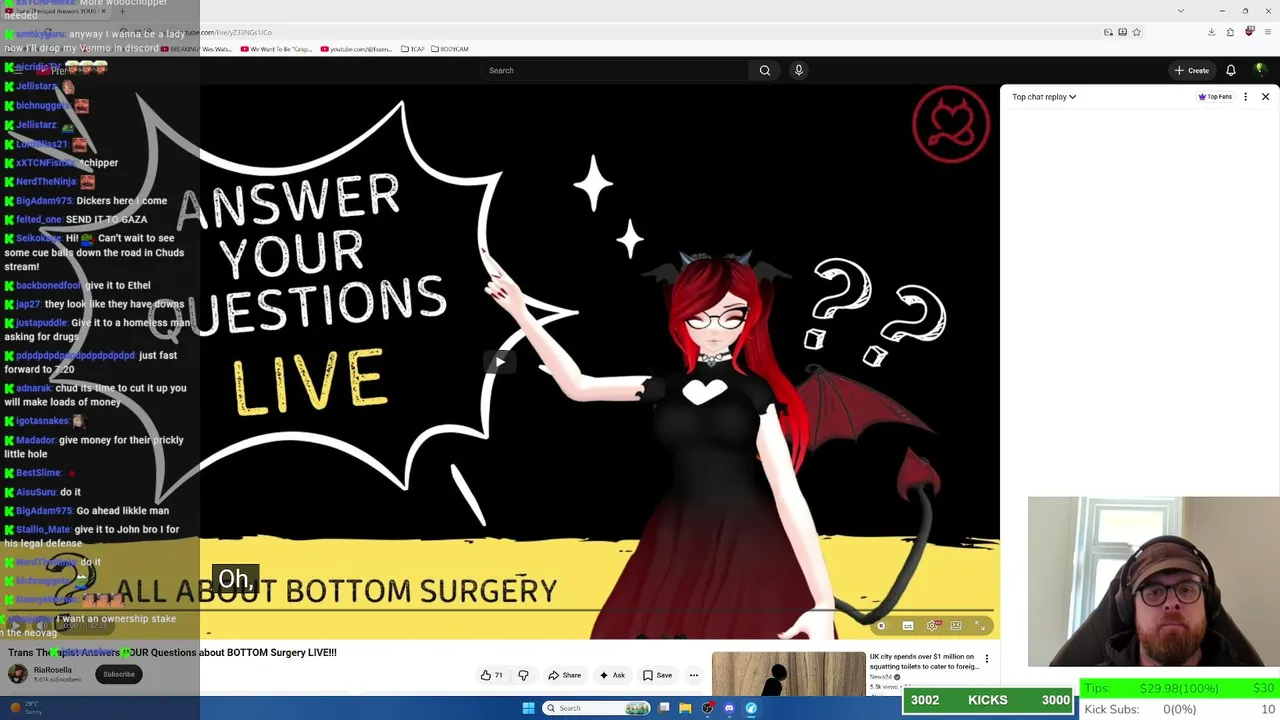This screenshot has width=1280, height=720.
Task: Like the video with 71 likes
Action: (491, 675)
